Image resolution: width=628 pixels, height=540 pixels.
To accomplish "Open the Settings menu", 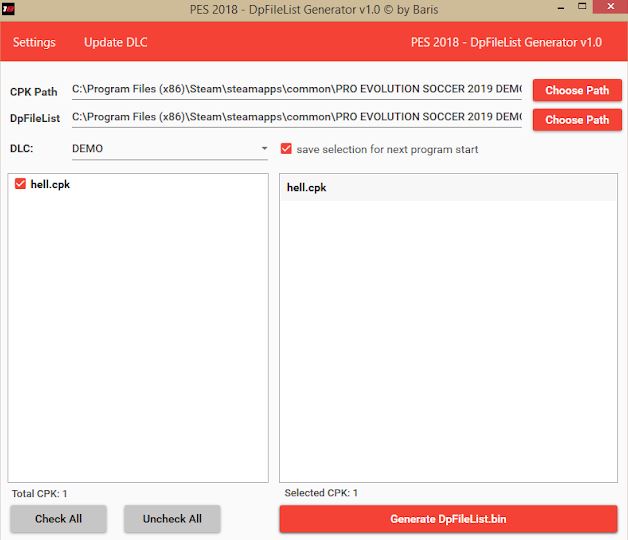I will [x=34, y=42].
